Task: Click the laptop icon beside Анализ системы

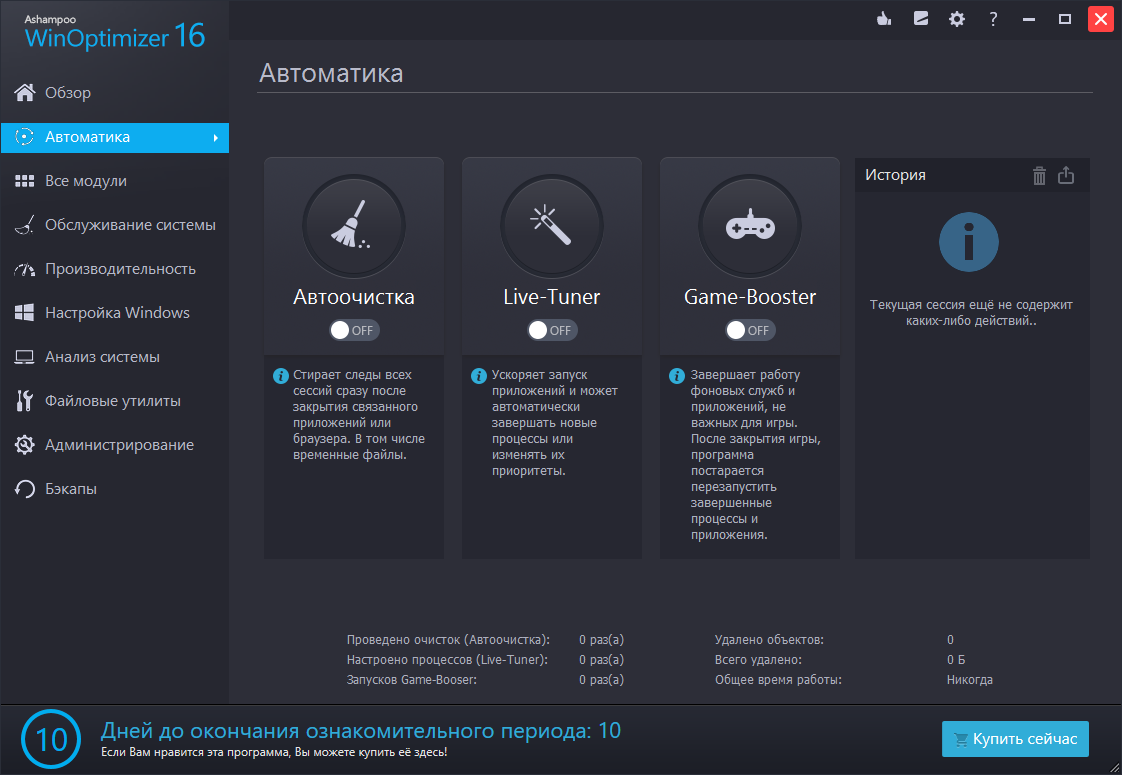Action: point(25,357)
